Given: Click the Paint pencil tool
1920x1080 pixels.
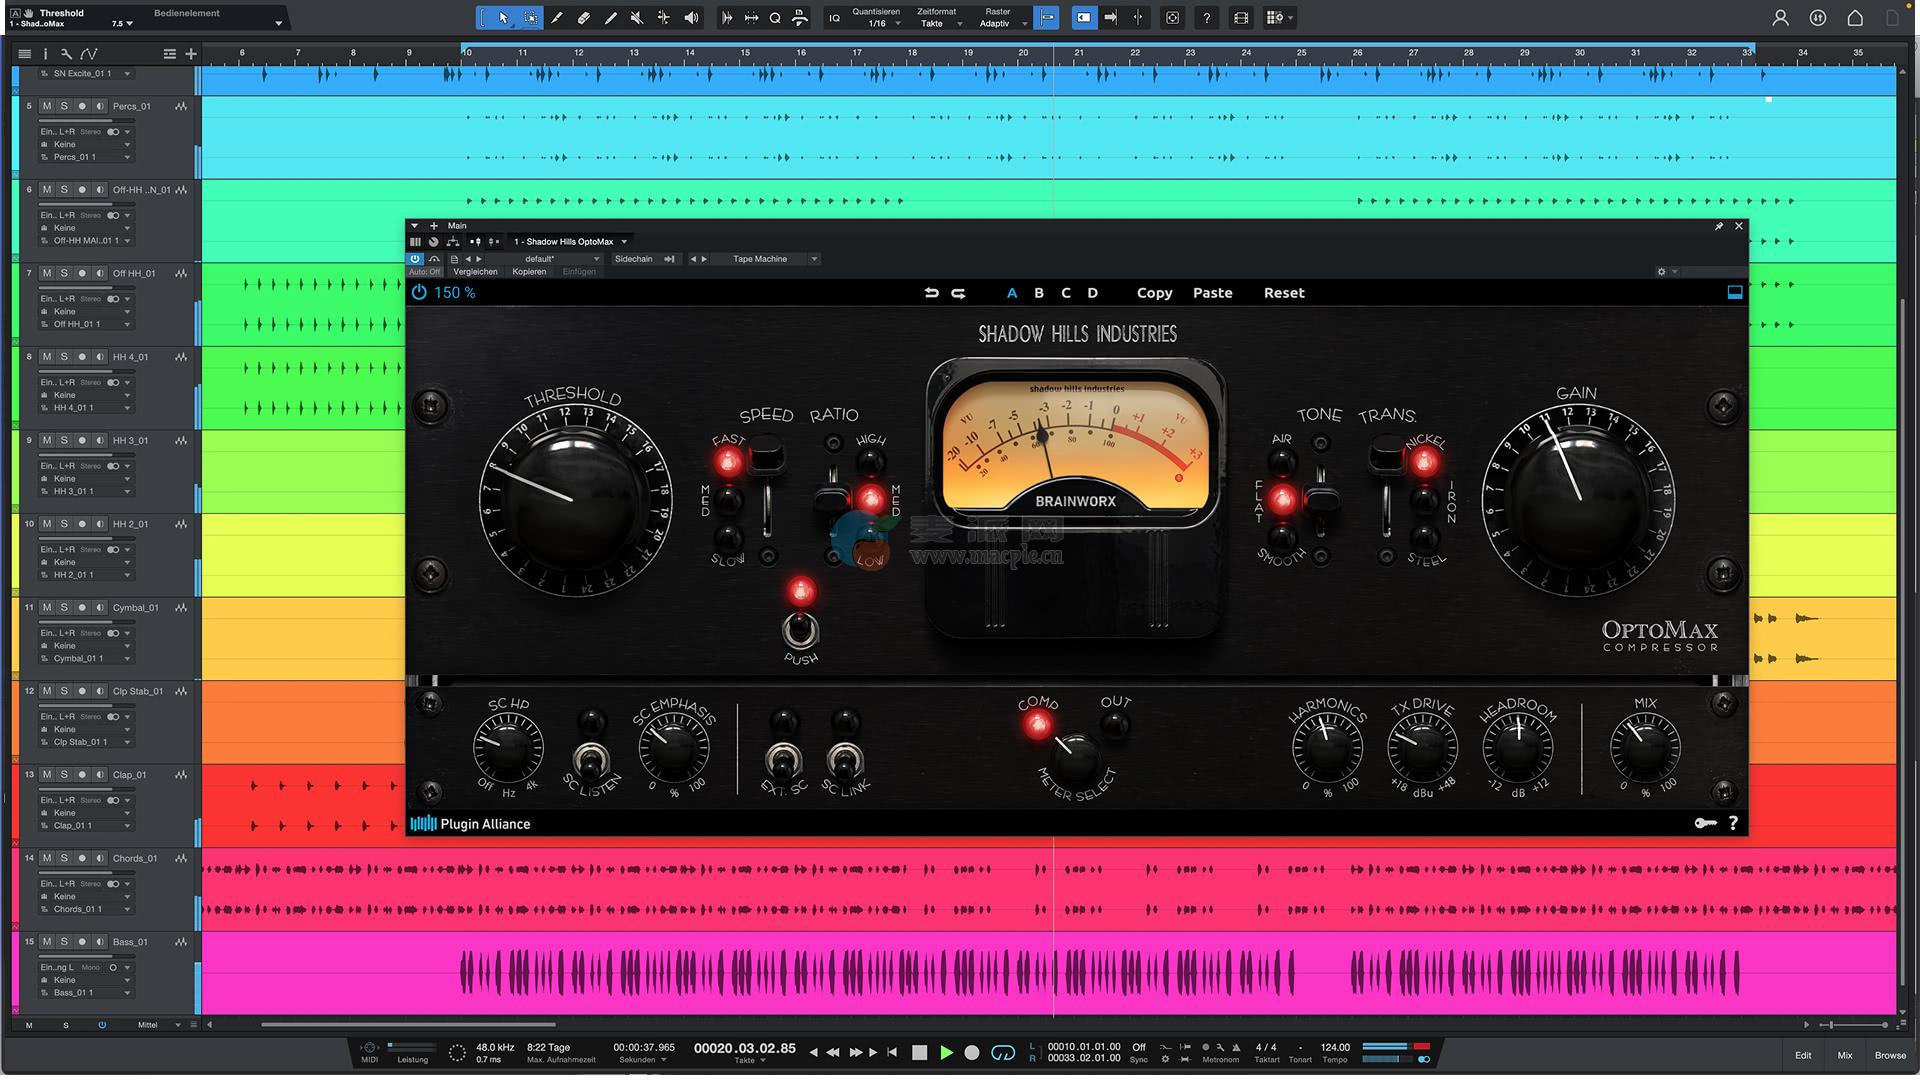Looking at the screenshot, I should point(611,18).
